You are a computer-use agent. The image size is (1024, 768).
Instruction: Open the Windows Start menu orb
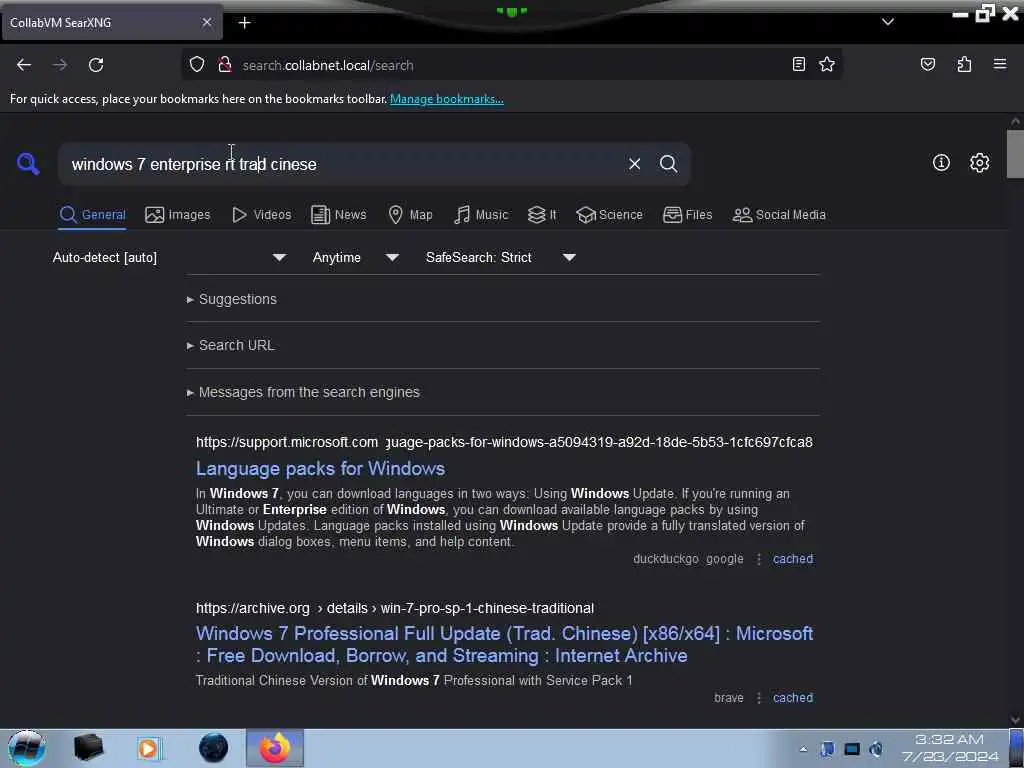[26, 748]
